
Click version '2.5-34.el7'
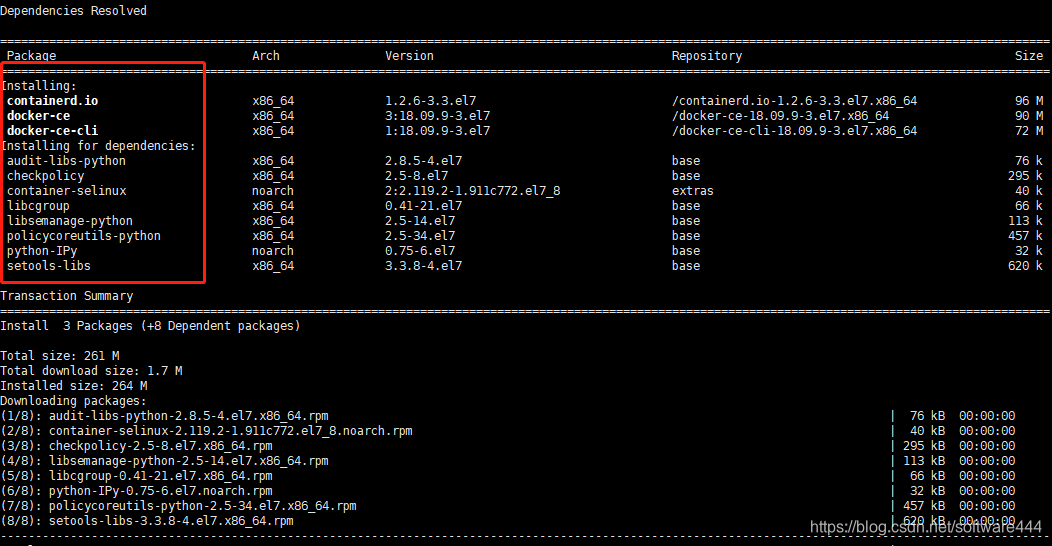point(420,235)
